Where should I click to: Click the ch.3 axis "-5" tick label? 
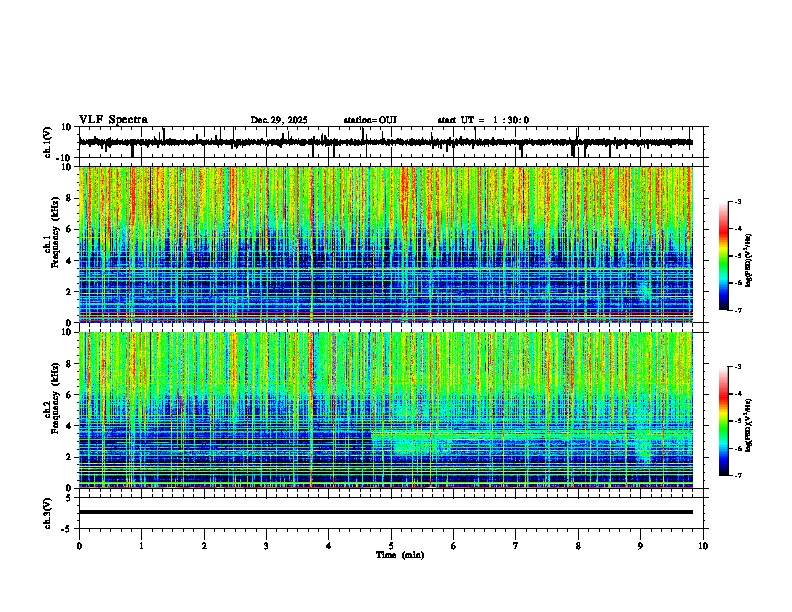[68, 529]
